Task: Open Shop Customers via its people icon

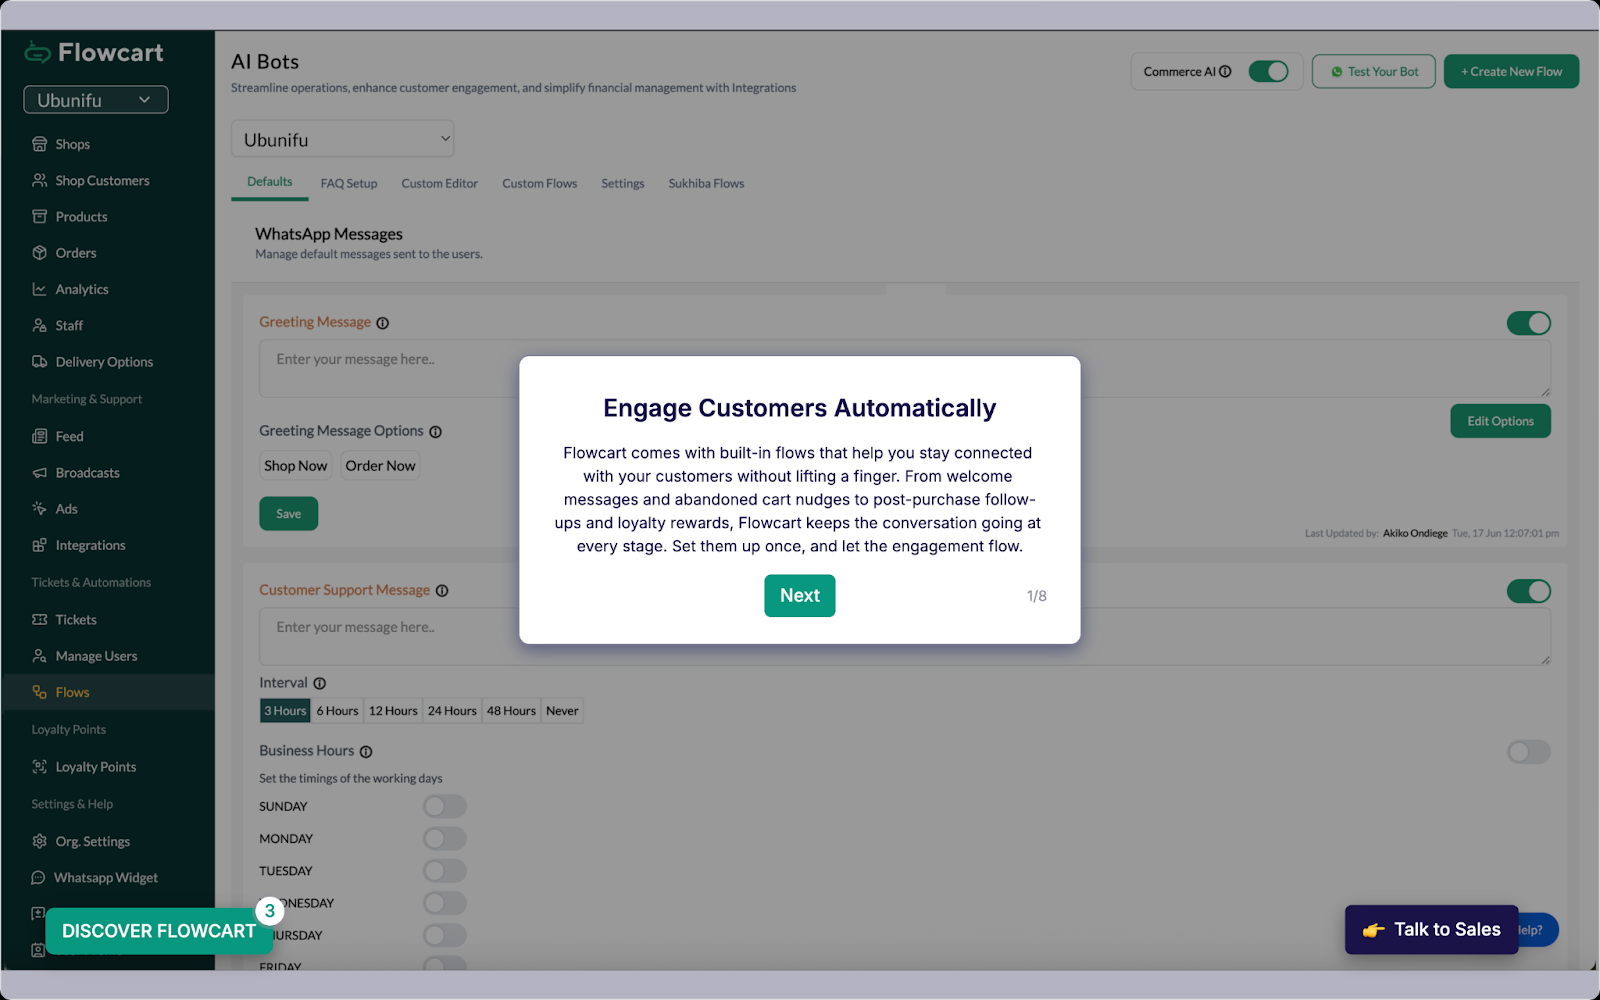Action: pos(40,180)
